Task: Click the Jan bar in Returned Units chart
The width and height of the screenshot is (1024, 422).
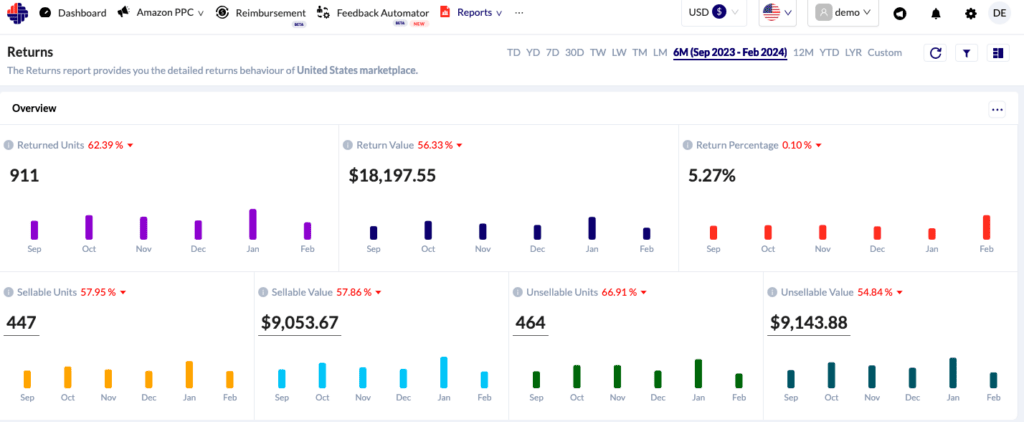Action: coord(253,224)
